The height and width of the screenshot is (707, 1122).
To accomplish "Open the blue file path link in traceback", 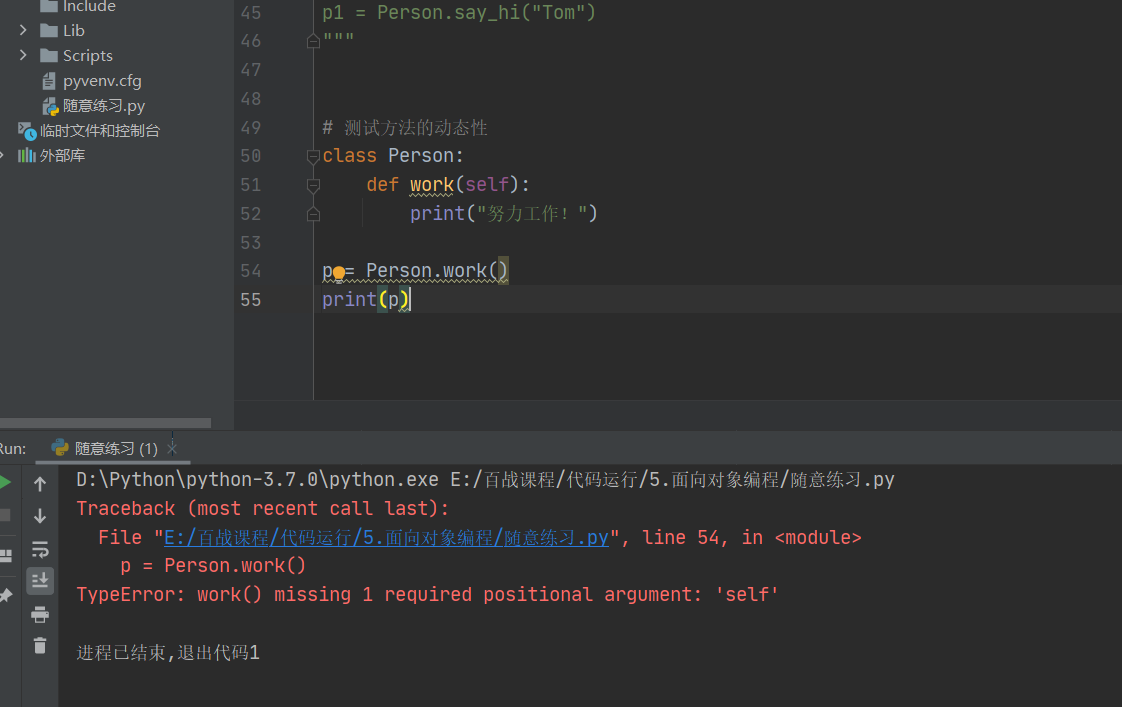I will coord(386,537).
